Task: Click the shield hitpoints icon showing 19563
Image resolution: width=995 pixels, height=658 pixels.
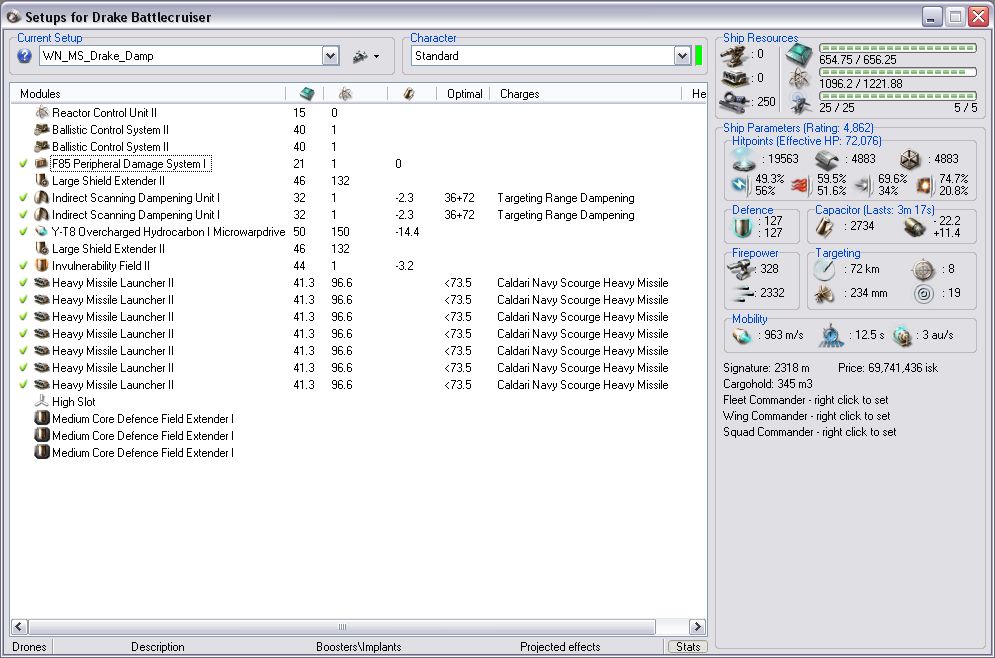Action: [743, 159]
